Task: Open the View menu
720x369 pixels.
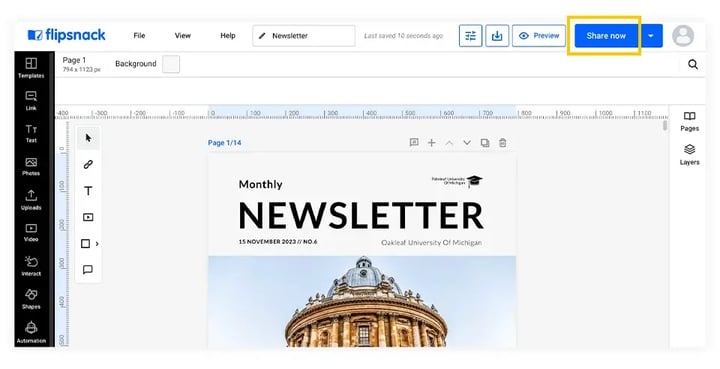Action: [183, 36]
